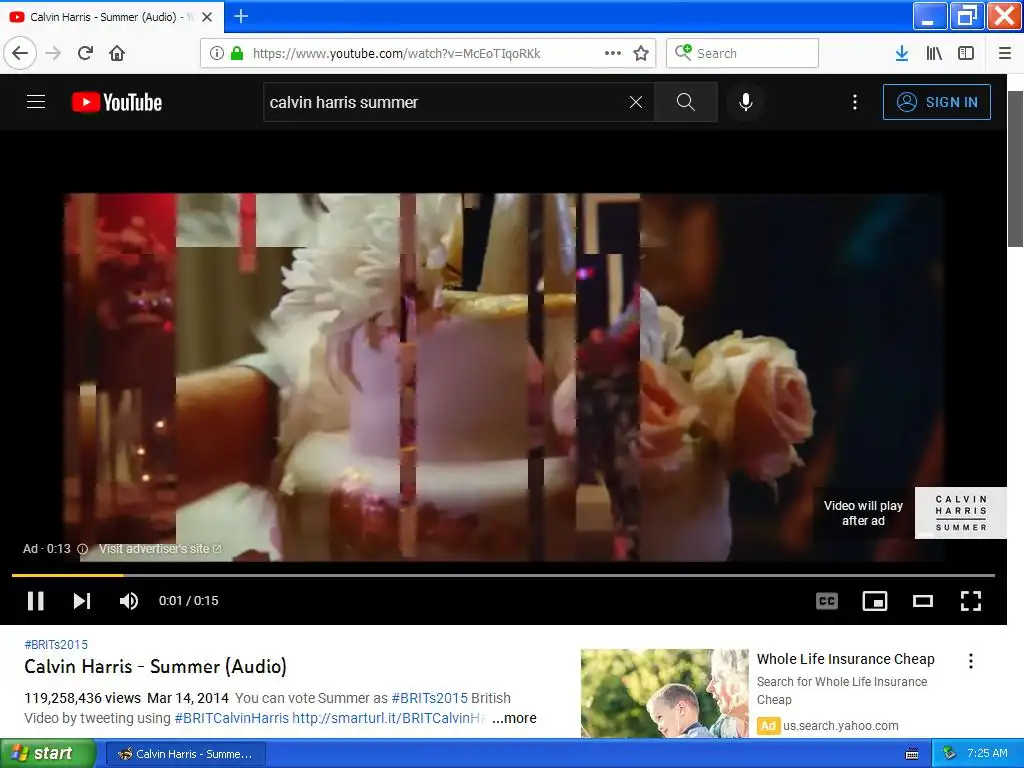Open the smarturl.it/BRITCalvinH link
Screen dimensions: 1024x768
[x=389, y=718]
